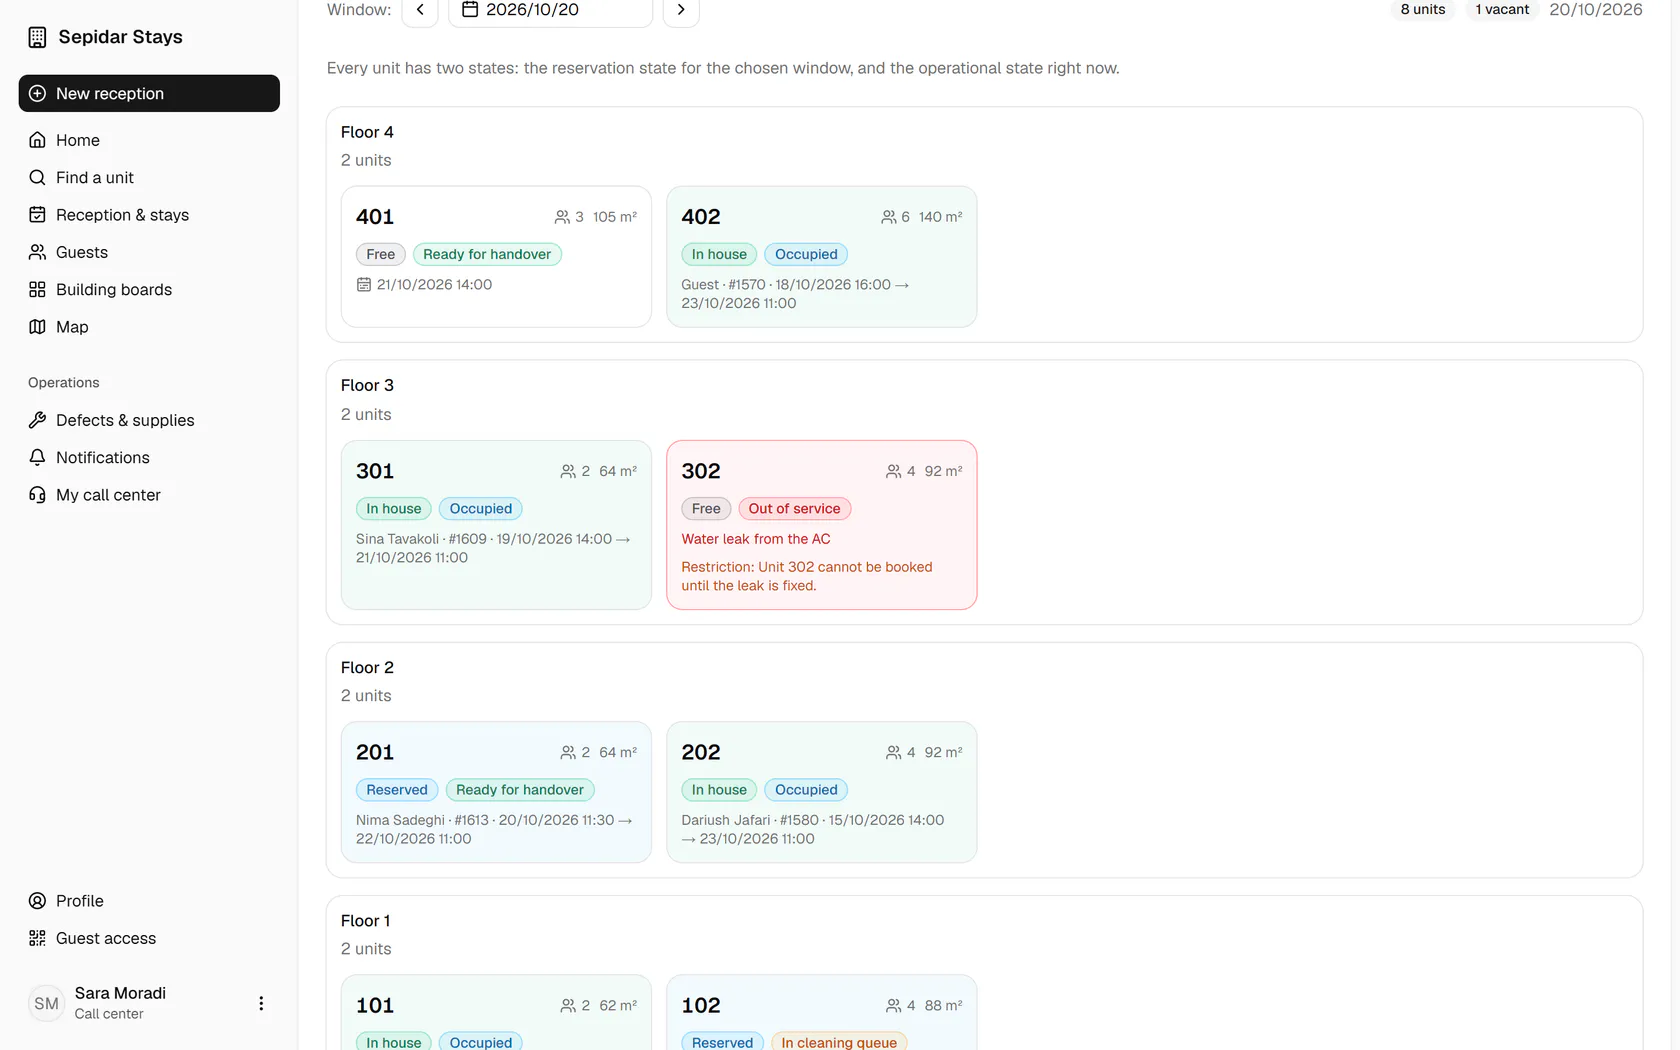Click the Out of service badge on unit 302

coord(795,509)
